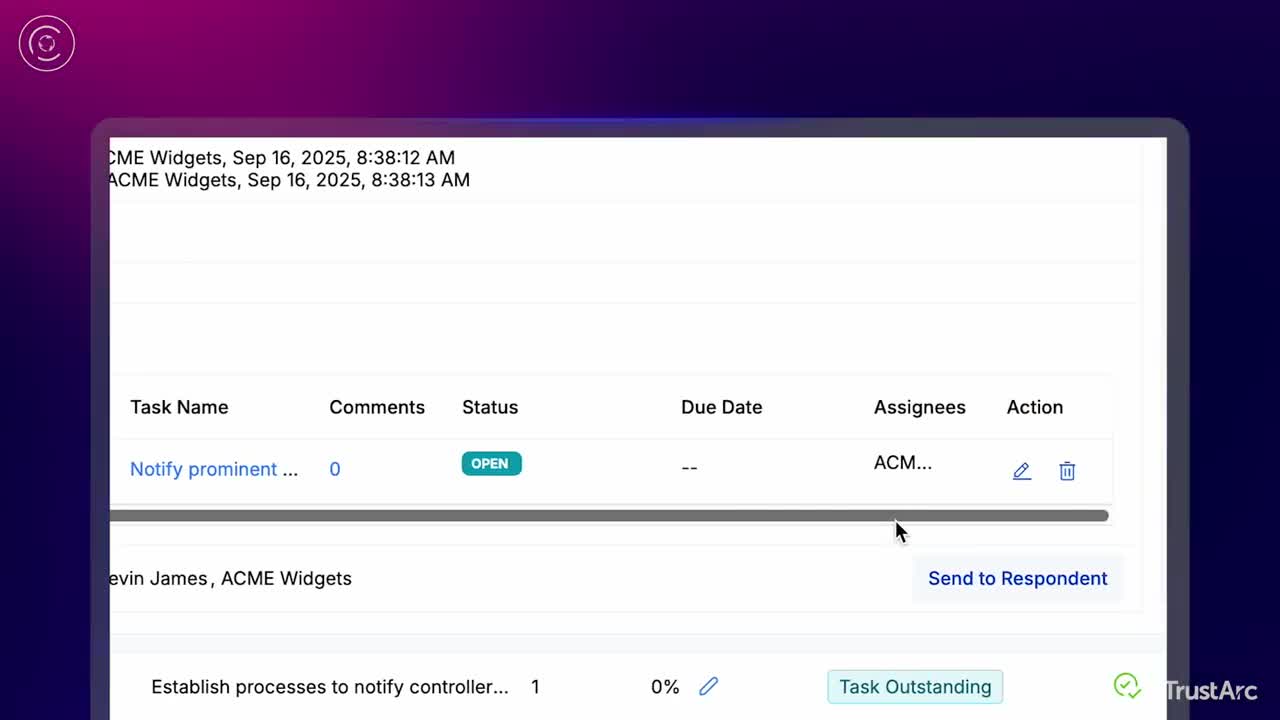Viewport: 1280px width, 720px height.
Task: Click the green checkmark icon beside Task Outstanding
Action: coord(1127,685)
